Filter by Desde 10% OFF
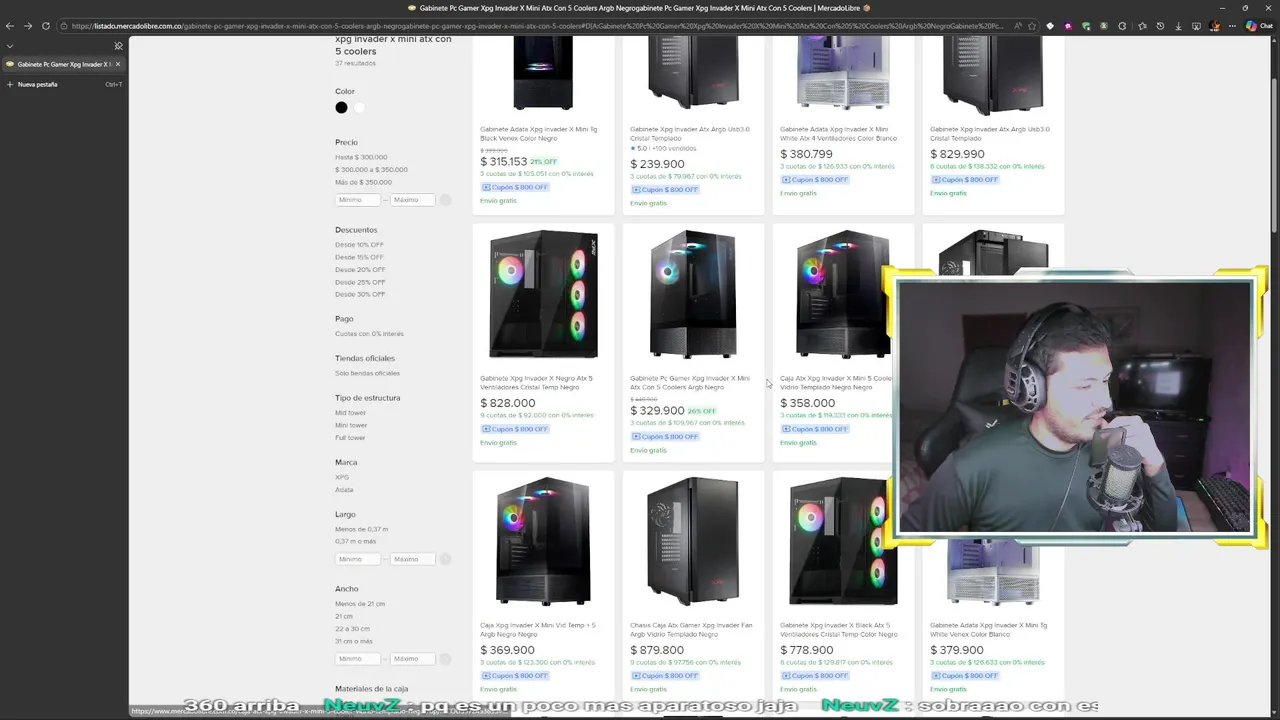The image size is (1280, 720). 359,245
